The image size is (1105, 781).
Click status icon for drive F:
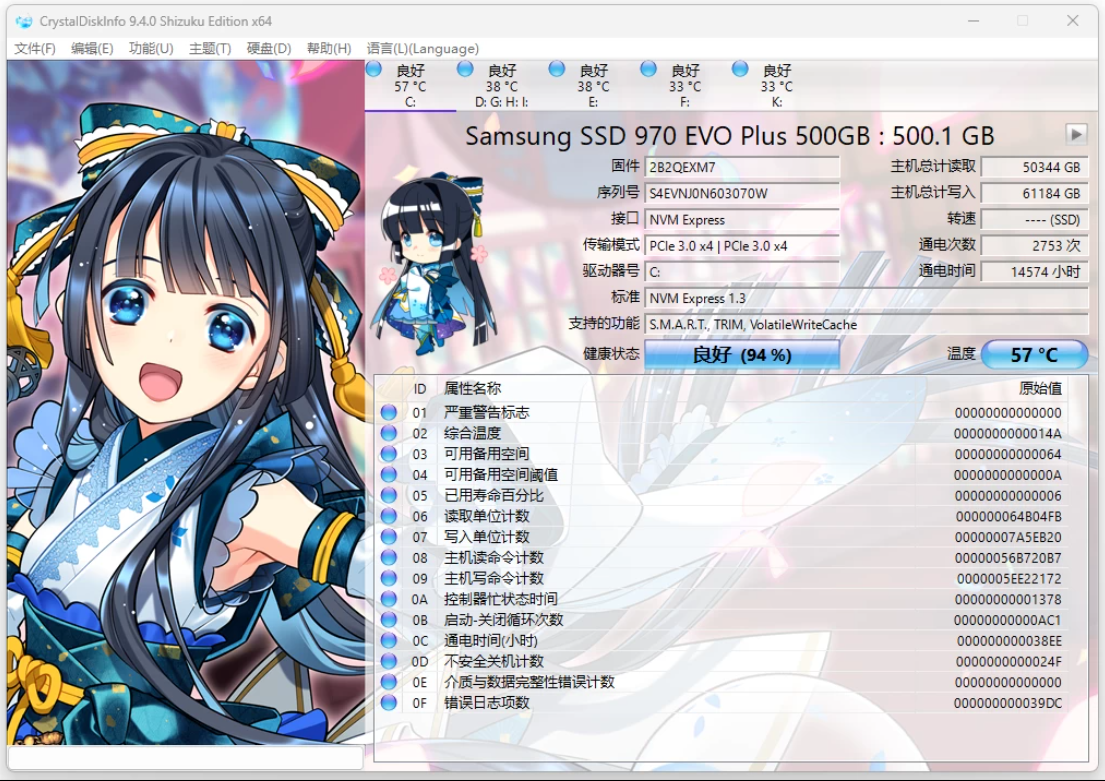[648, 69]
